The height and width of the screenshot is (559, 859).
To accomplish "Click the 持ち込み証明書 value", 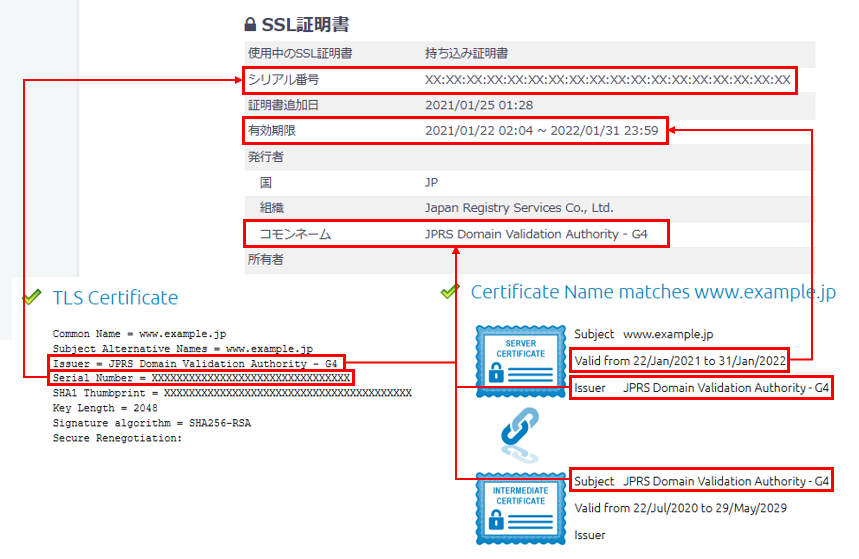I will (466, 53).
